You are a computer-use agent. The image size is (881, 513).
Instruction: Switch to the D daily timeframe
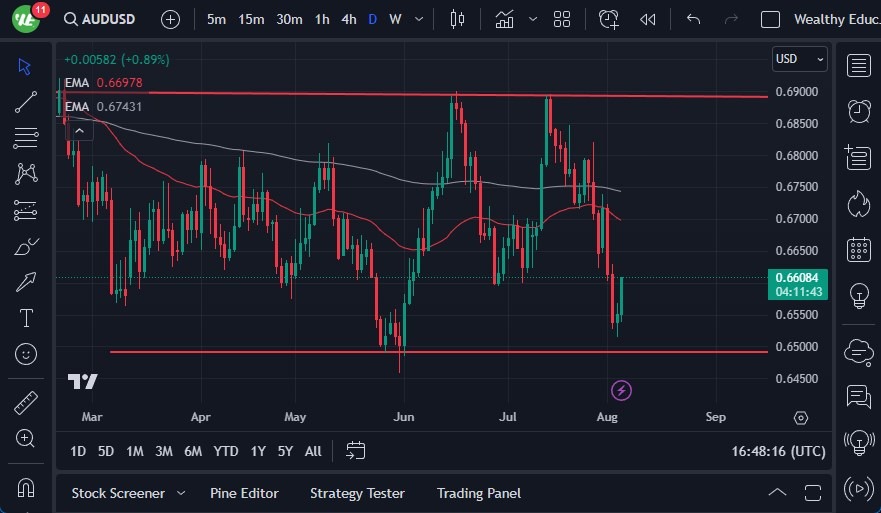click(x=372, y=19)
